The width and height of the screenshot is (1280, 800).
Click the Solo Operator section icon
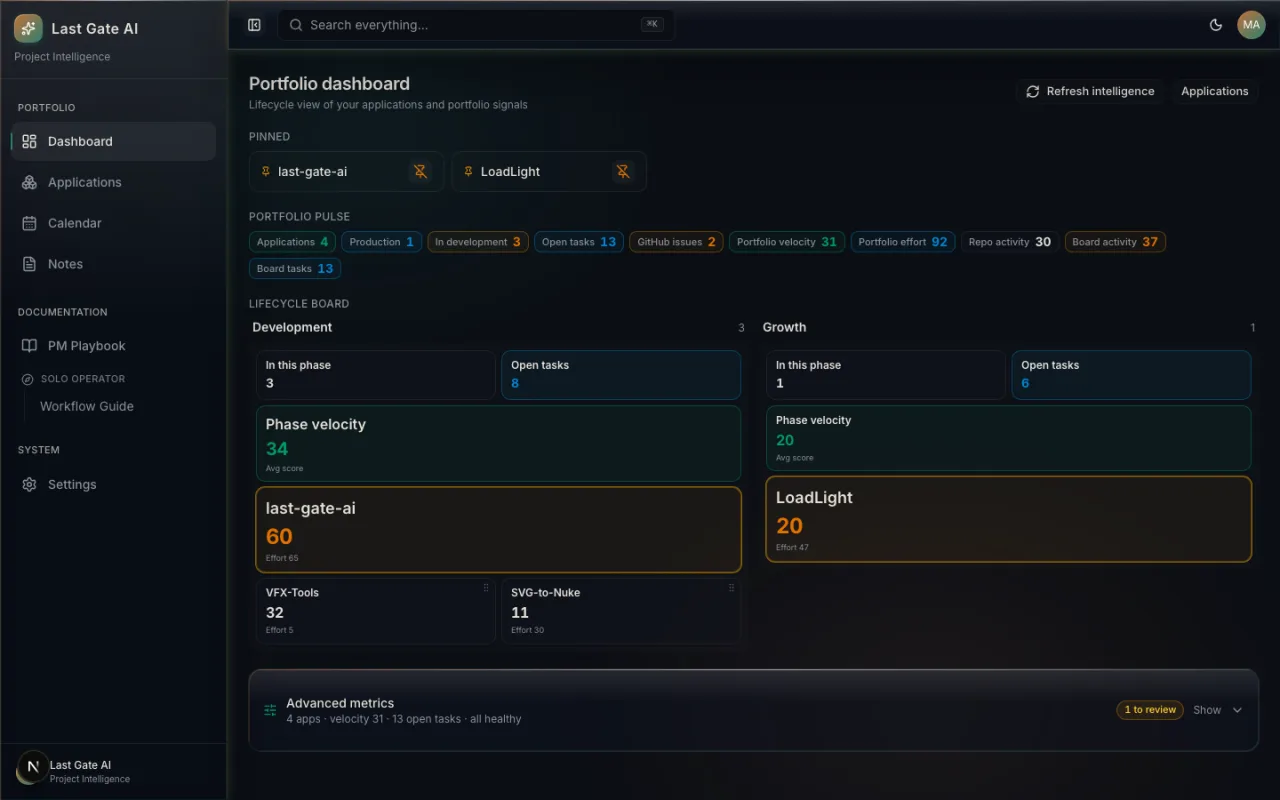(28, 379)
